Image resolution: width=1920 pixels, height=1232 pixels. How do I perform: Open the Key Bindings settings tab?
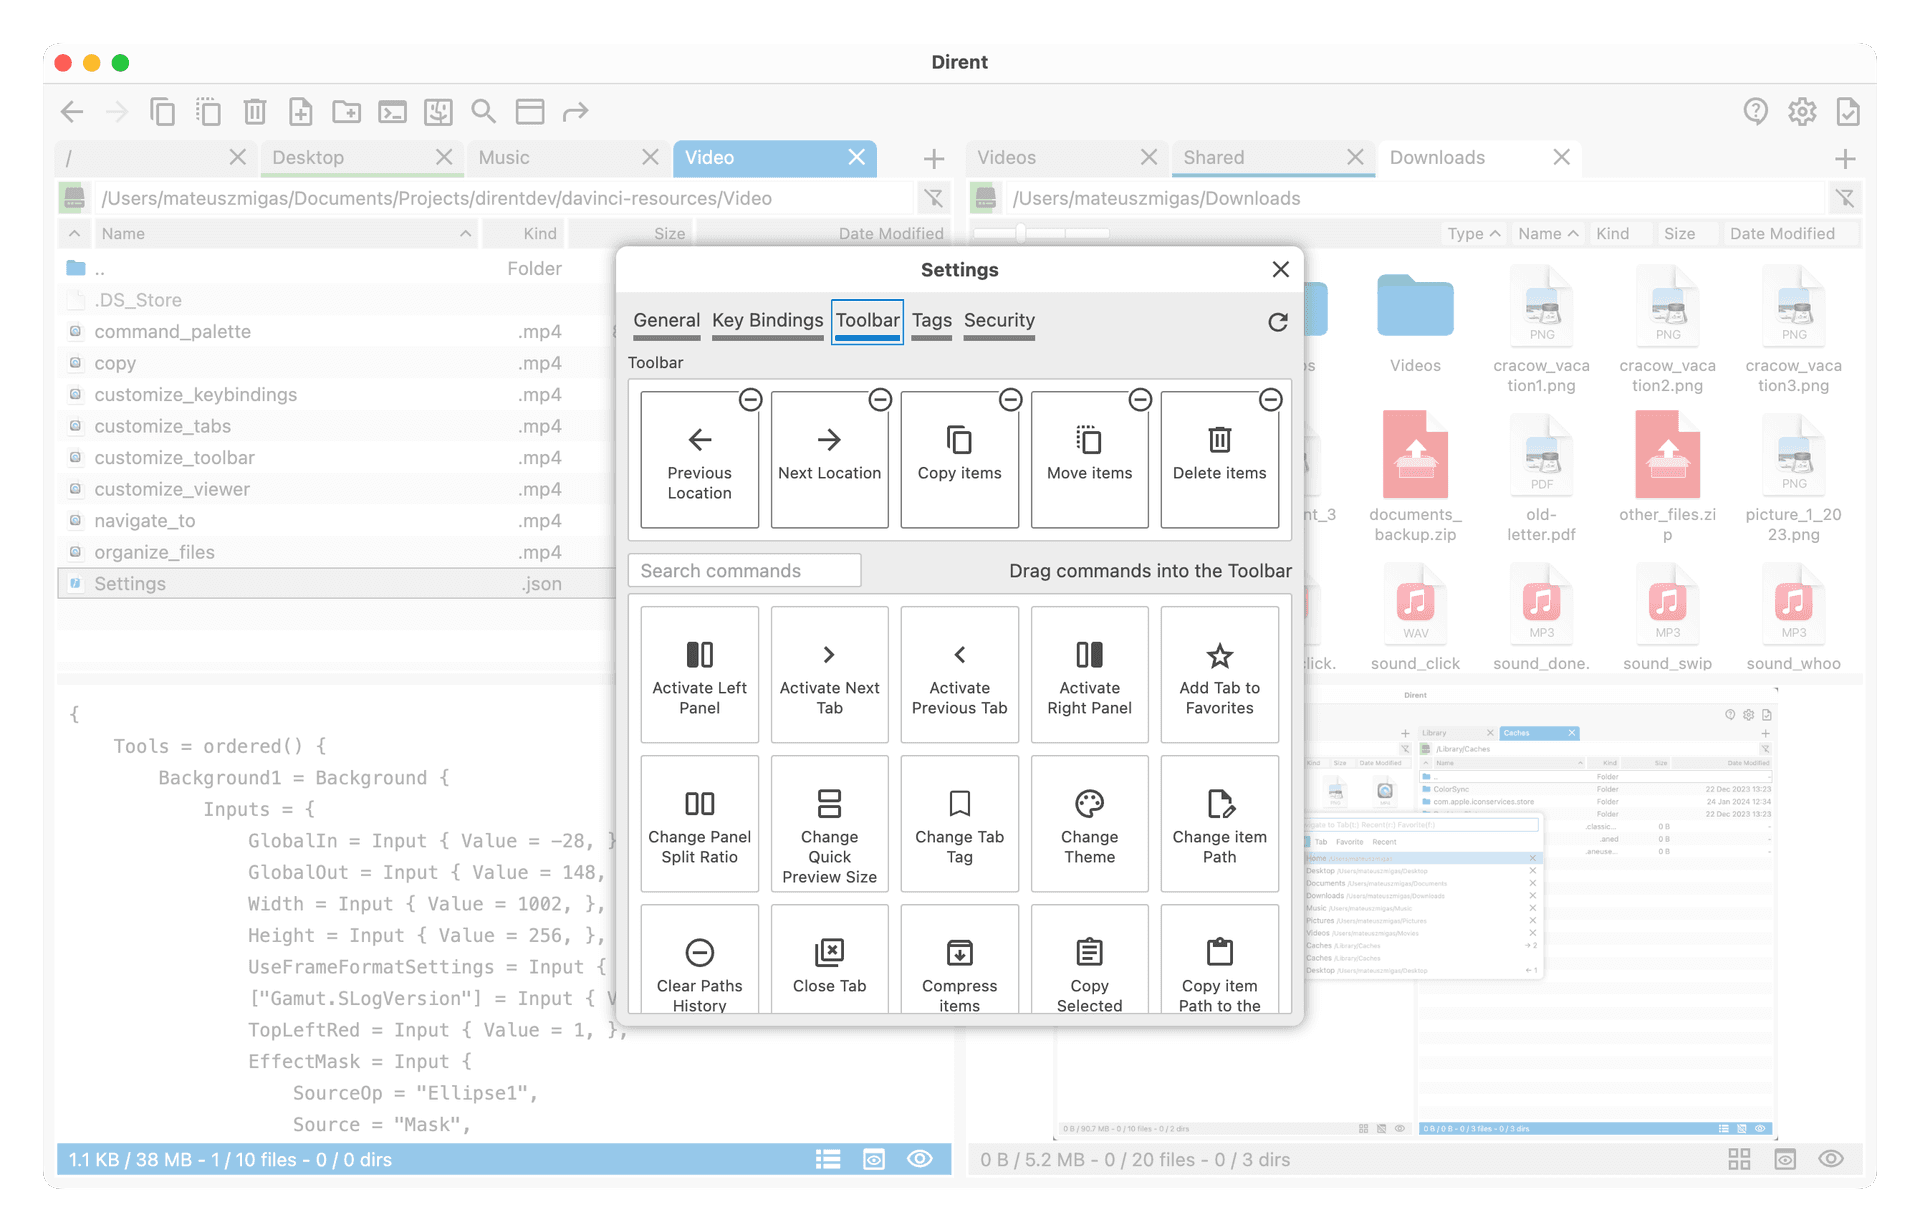[x=767, y=320]
